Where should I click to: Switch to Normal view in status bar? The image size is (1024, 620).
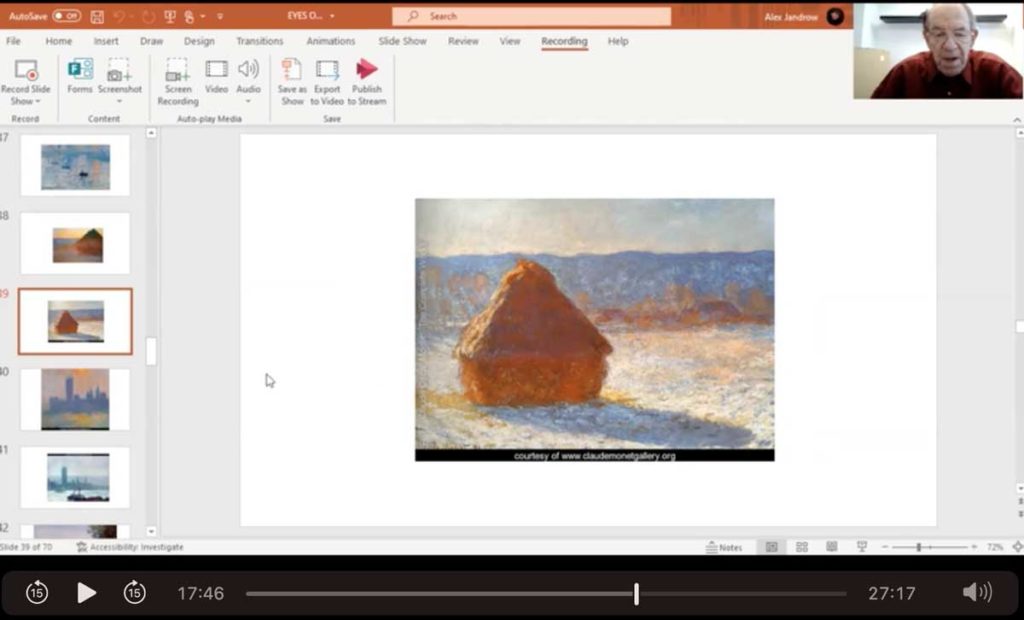[771, 547]
